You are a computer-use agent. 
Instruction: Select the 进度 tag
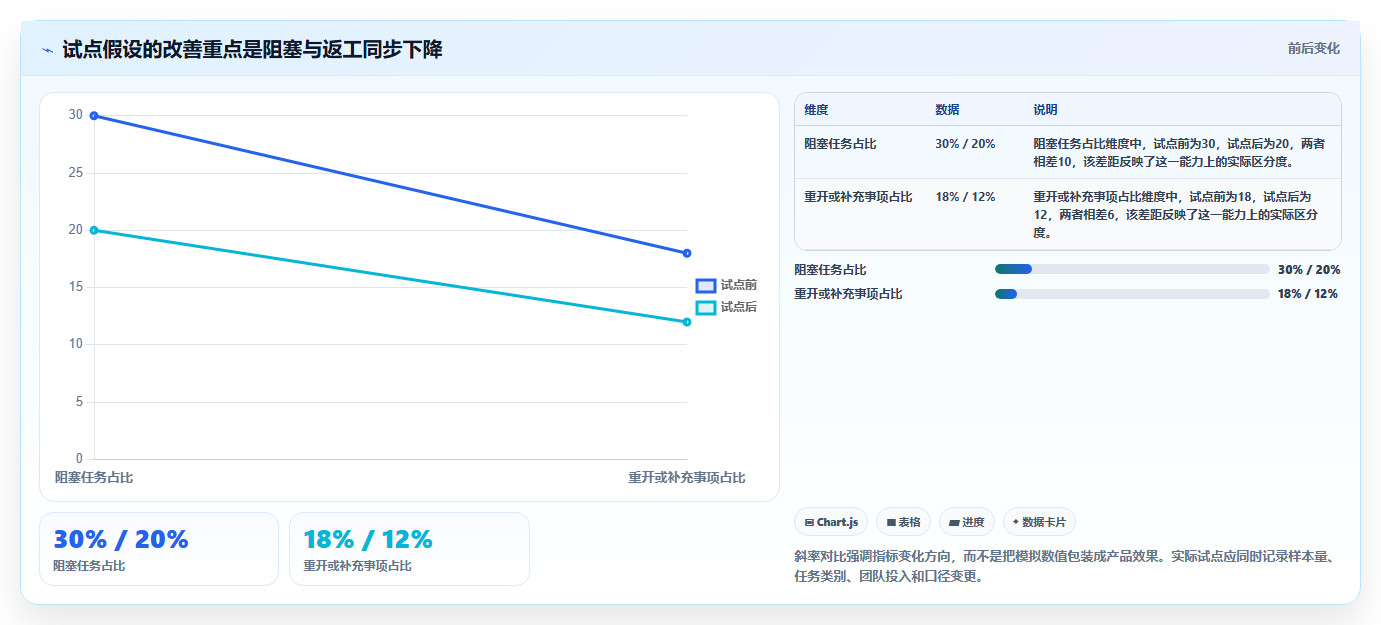(x=967, y=522)
